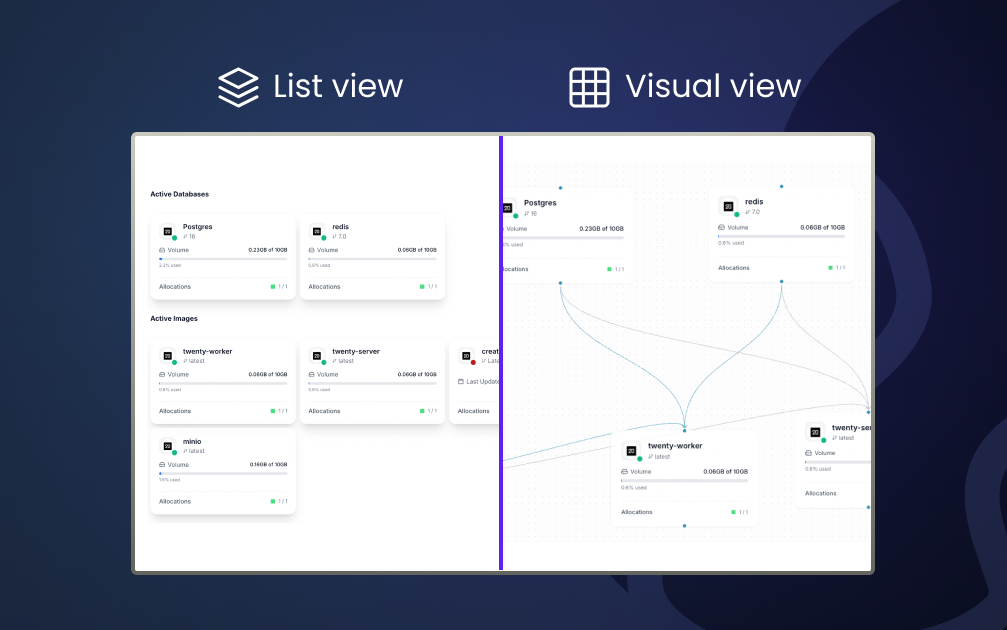Click green allocation square on minio card
Viewport: 1007px width, 630px height.
point(273,502)
